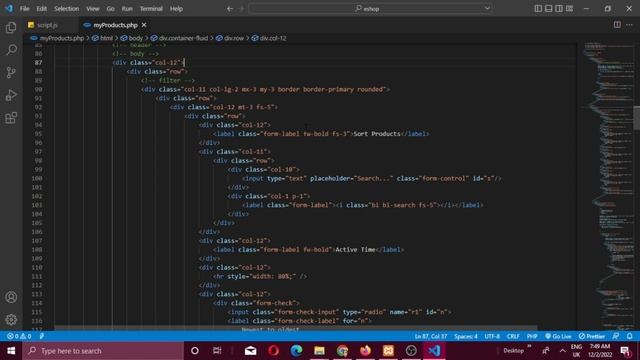This screenshot has height=360, width=640.
Task: Open the div.col-12 breadcrumb segment
Action: pyautogui.click(x=269, y=38)
